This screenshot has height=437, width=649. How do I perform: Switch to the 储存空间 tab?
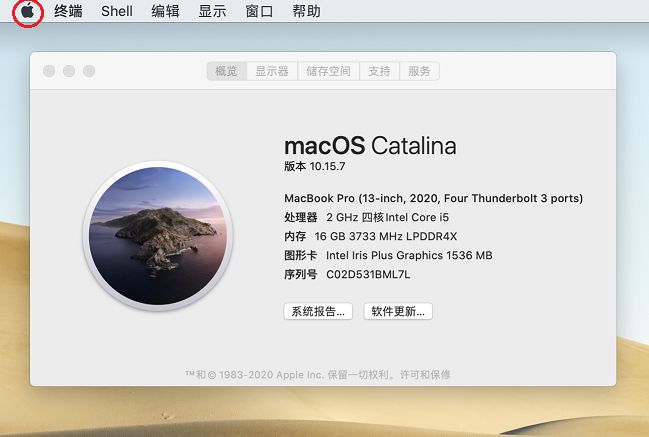click(328, 71)
